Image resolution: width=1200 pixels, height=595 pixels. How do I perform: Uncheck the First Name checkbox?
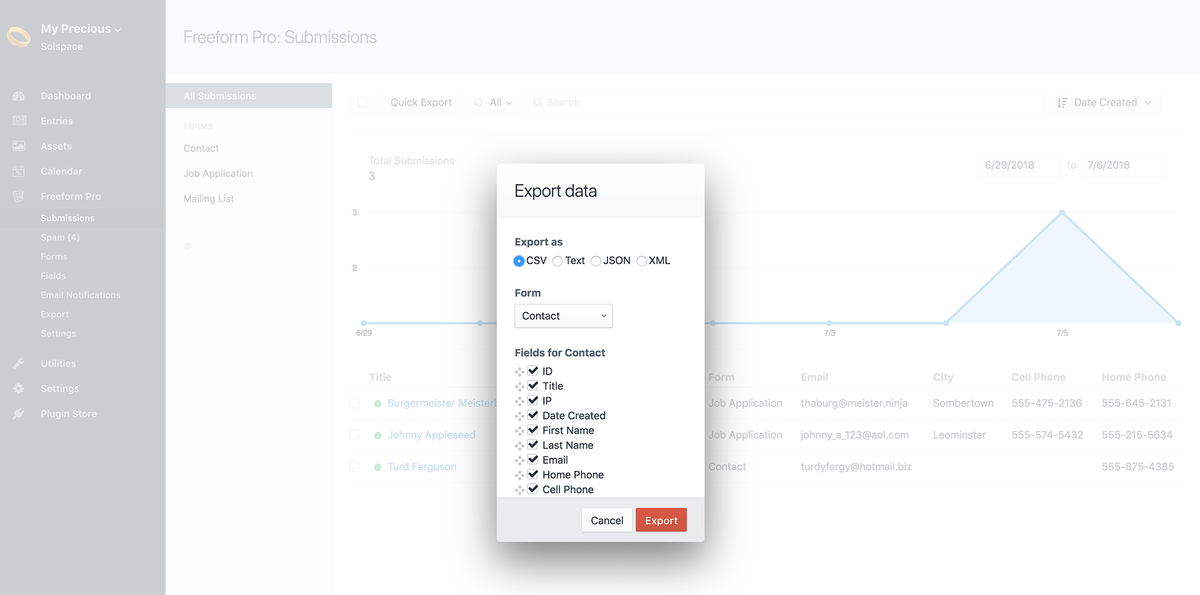point(533,430)
